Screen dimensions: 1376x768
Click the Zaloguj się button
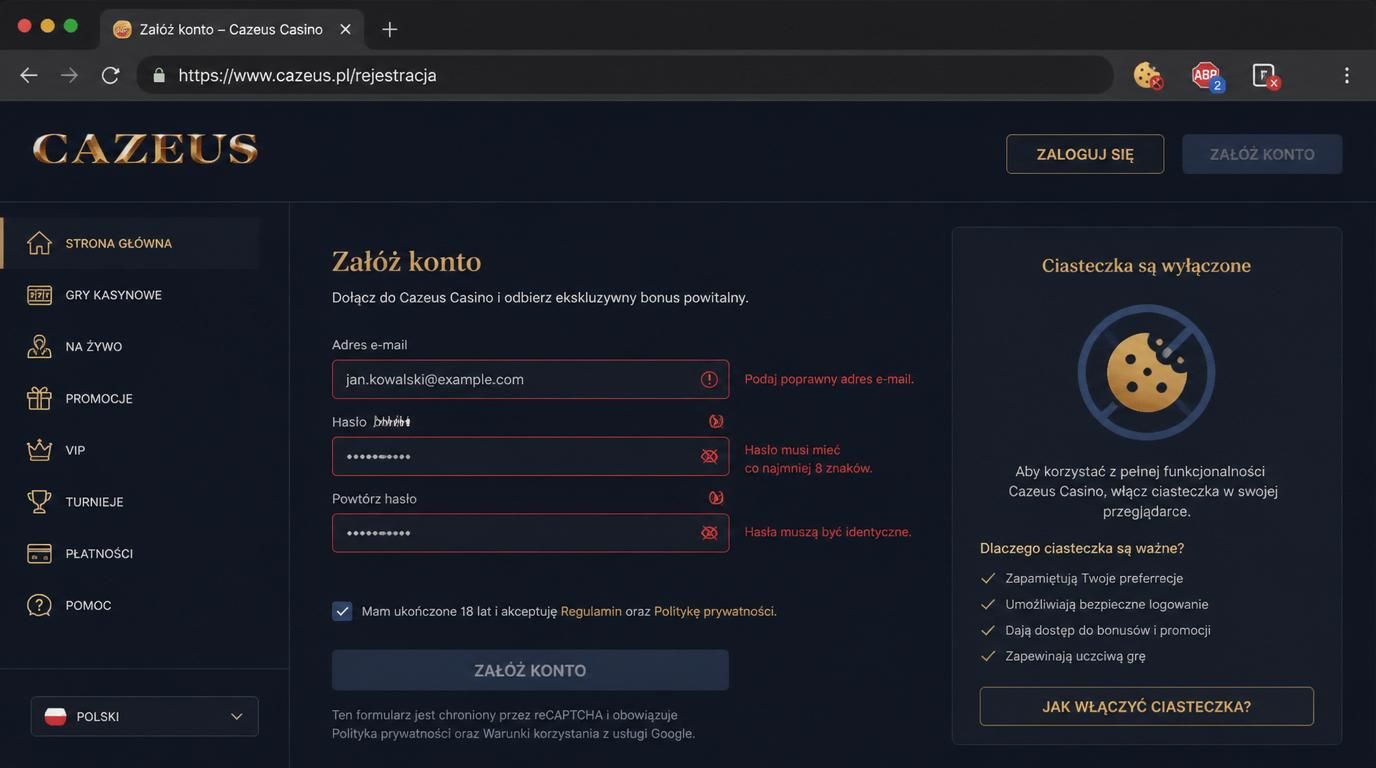click(x=1085, y=154)
